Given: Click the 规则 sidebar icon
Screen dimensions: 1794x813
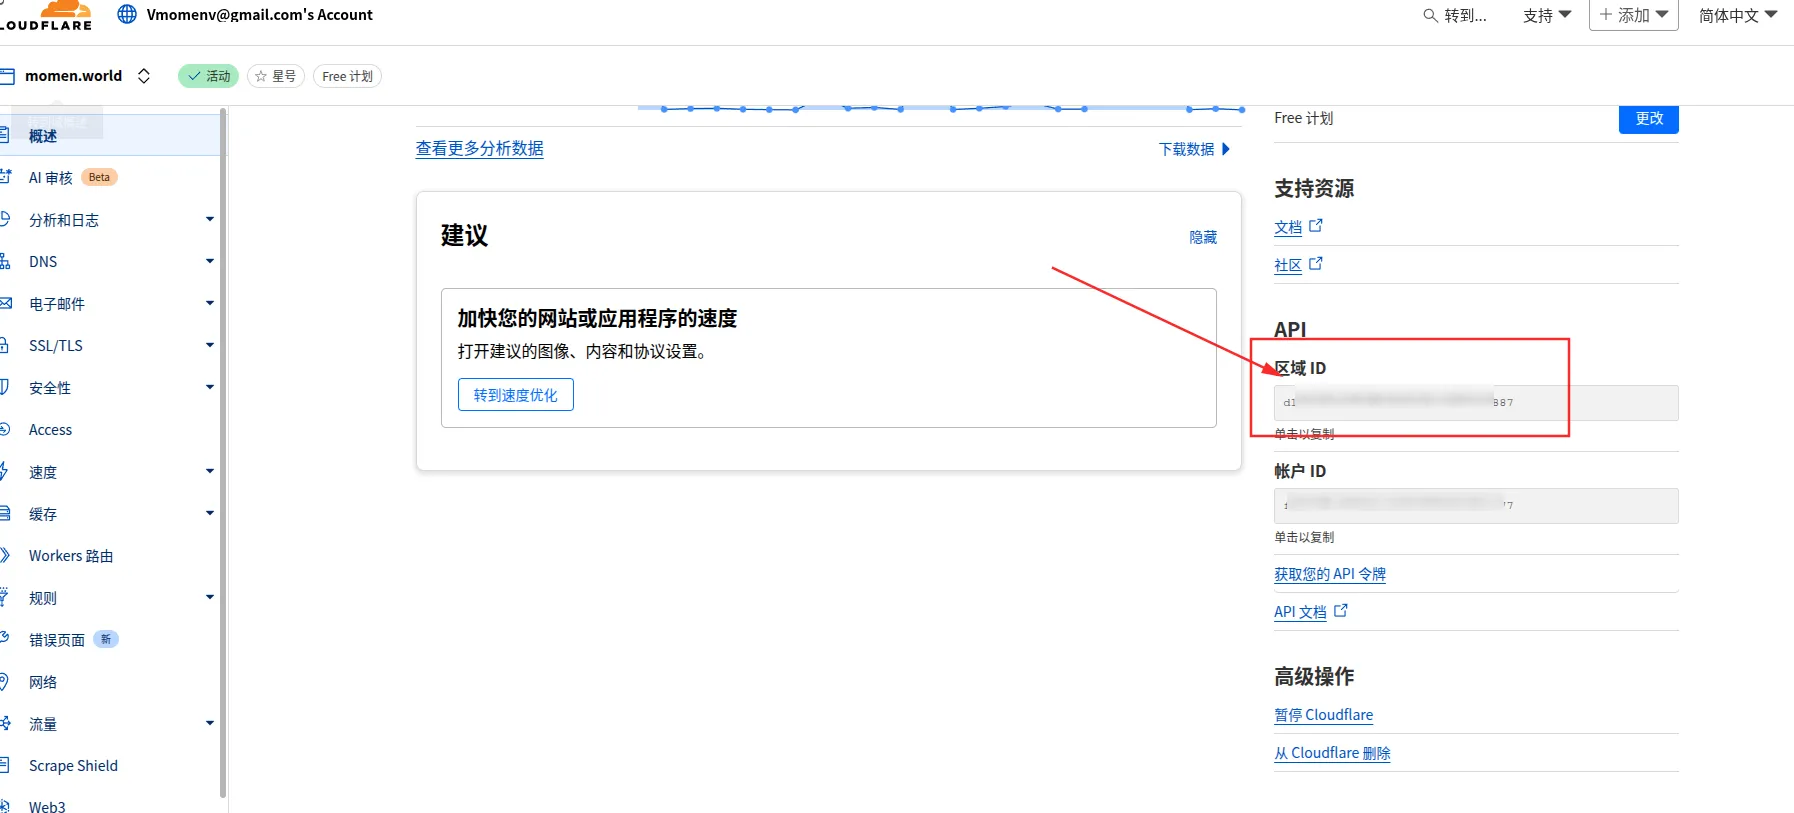Looking at the screenshot, I should 4,597.
